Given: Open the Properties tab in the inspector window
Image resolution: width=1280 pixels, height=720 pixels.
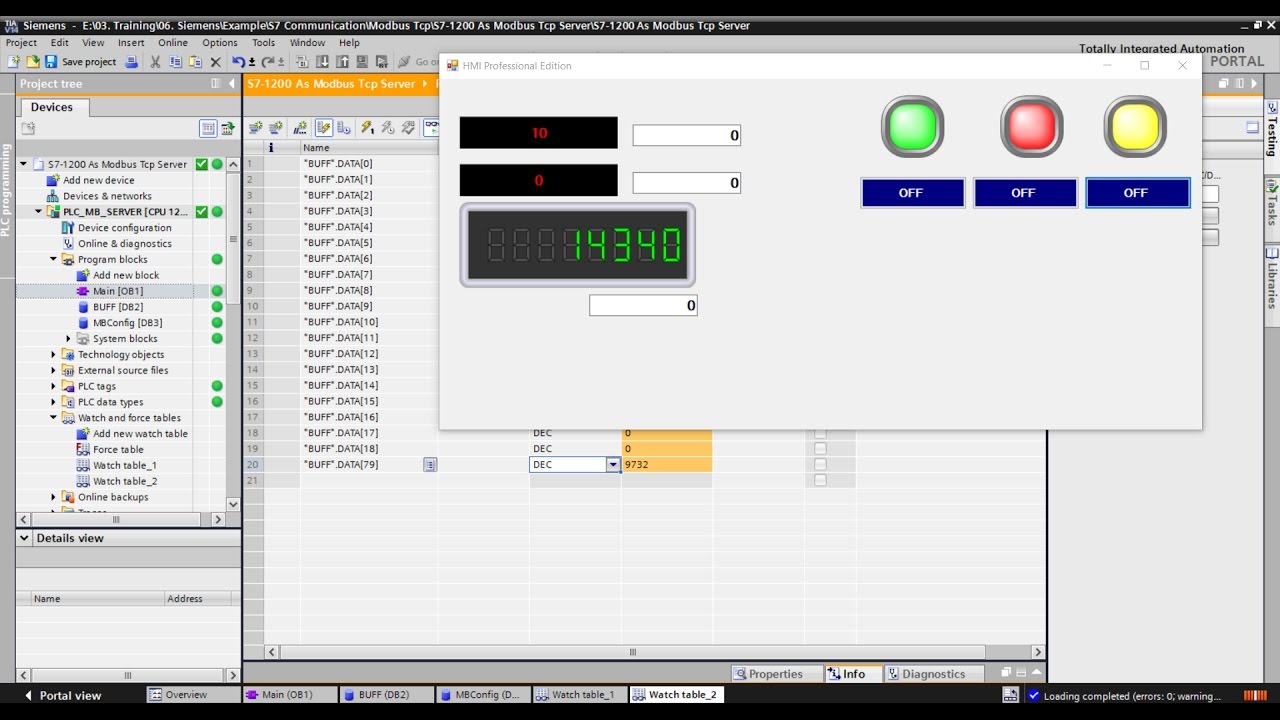Looking at the screenshot, I should pyautogui.click(x=776, y=674).
